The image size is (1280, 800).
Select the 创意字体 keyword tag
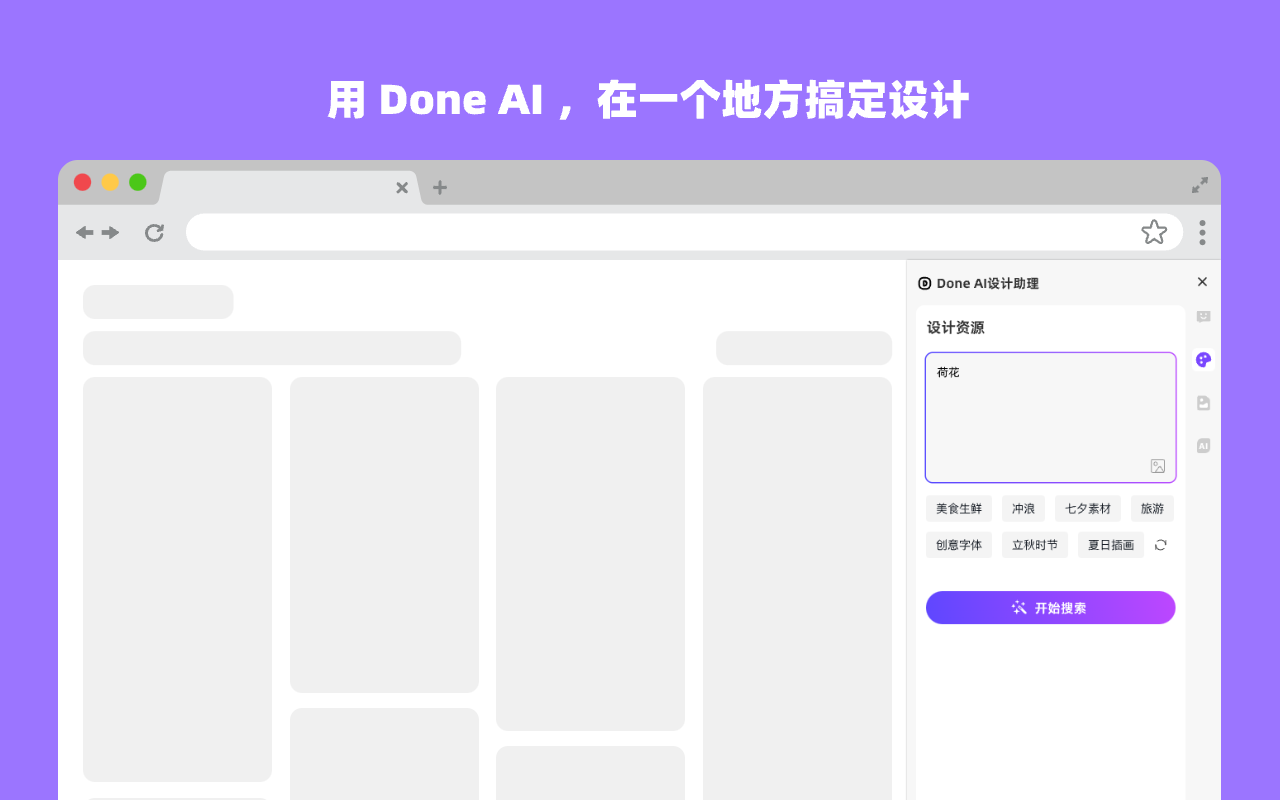[x=958, y=545]
